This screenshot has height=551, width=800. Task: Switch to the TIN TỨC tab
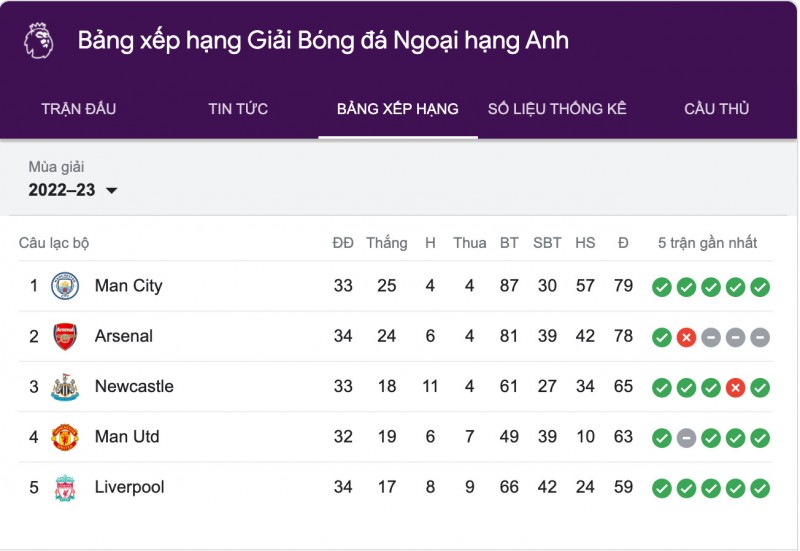(x=238, y=109)
